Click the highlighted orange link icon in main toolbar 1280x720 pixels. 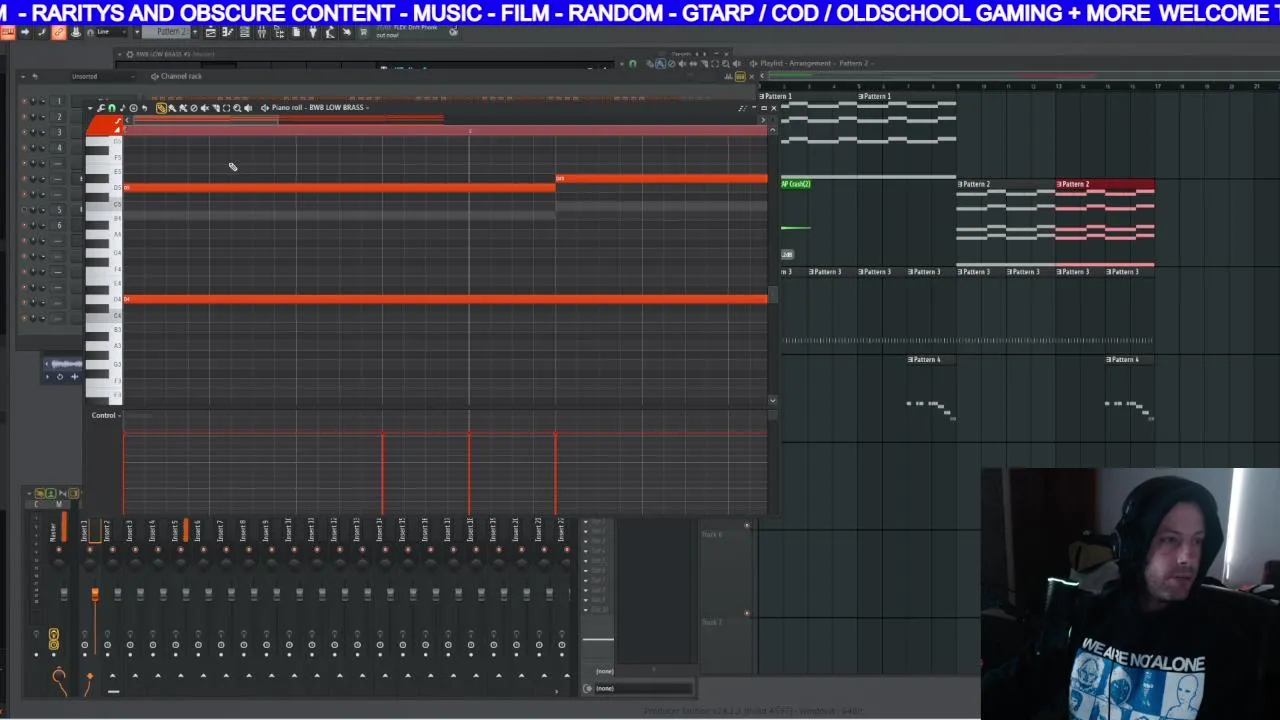tap(59, 32)
